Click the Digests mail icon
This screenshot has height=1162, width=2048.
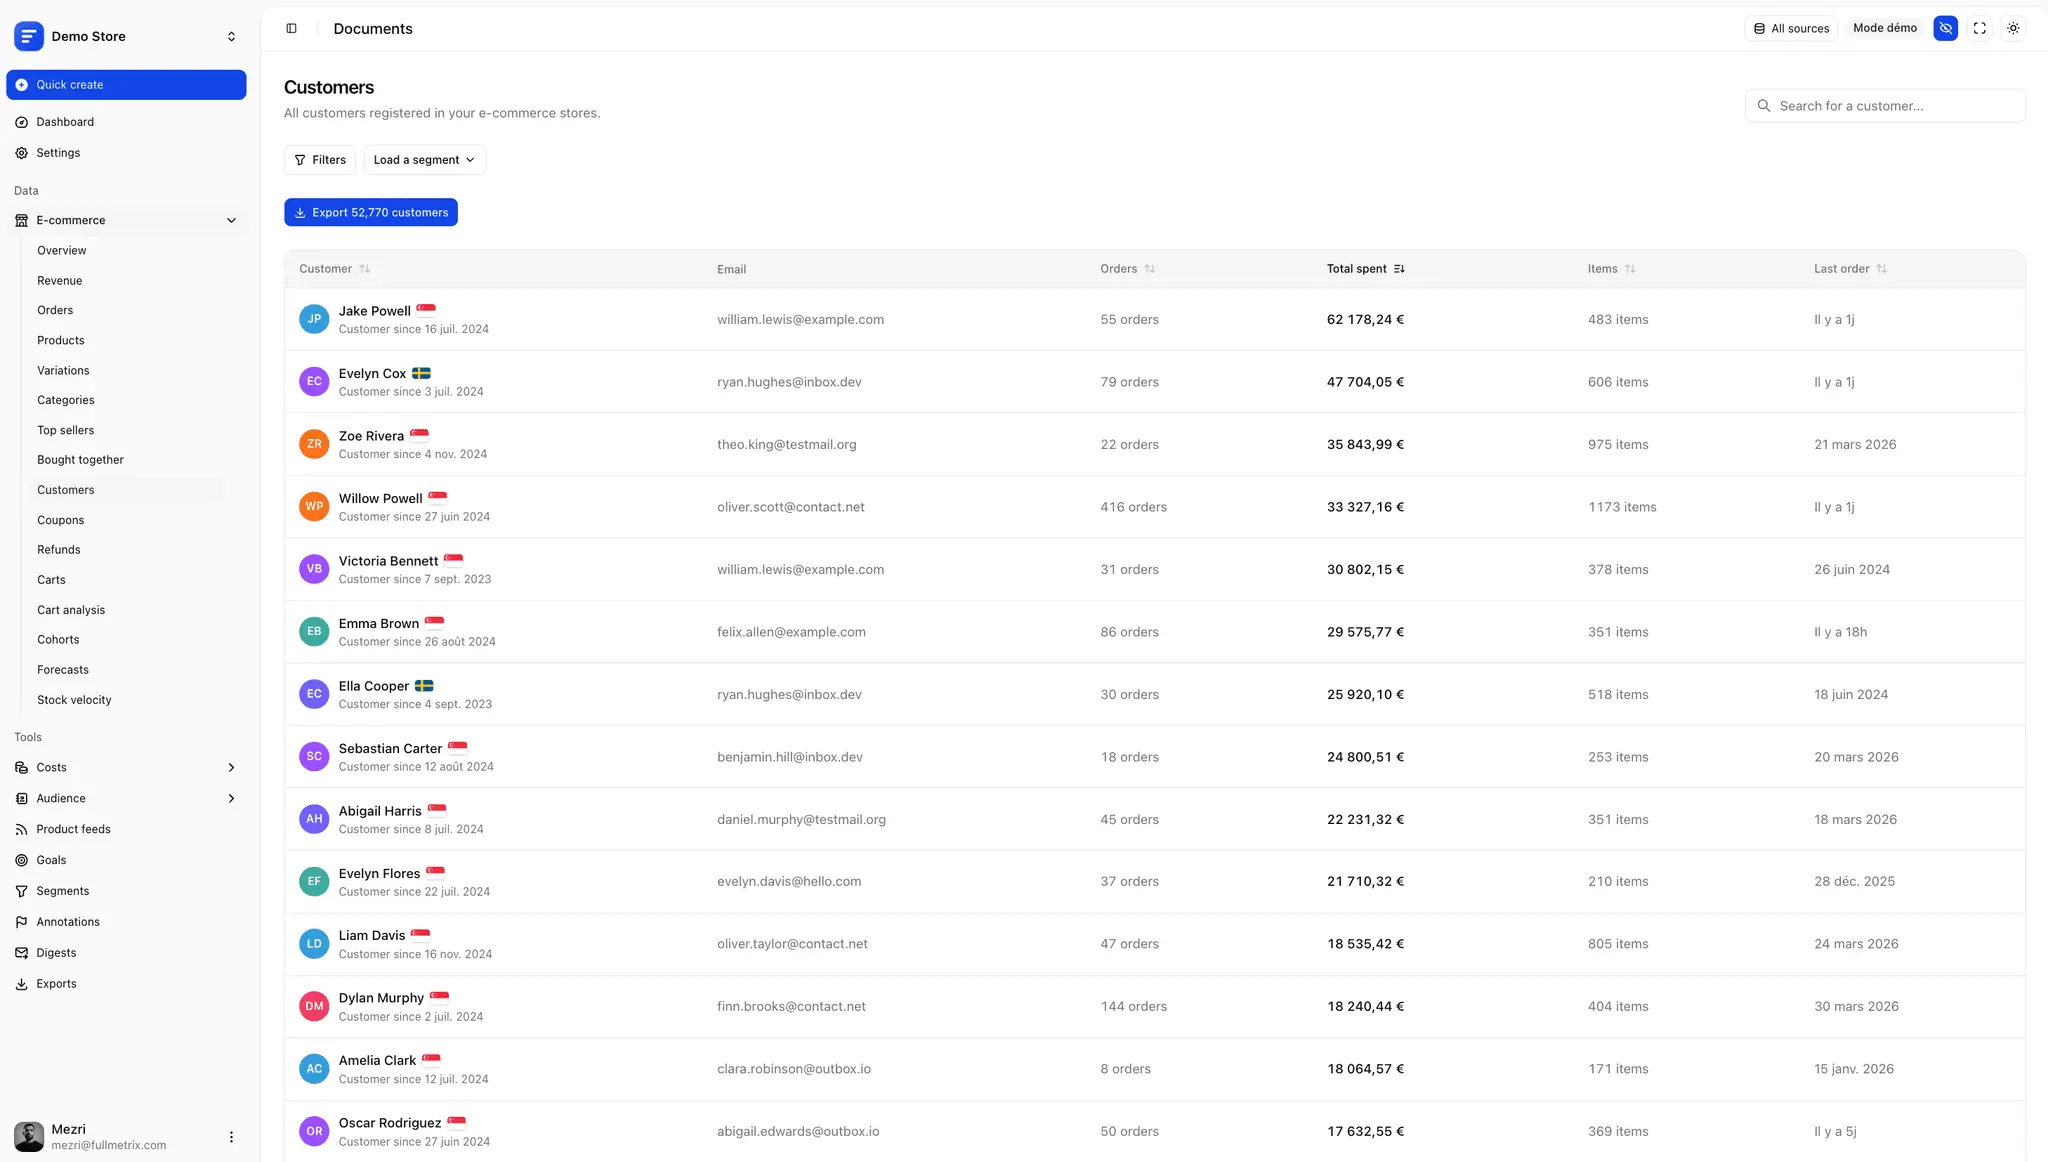(x=22, y=953)
